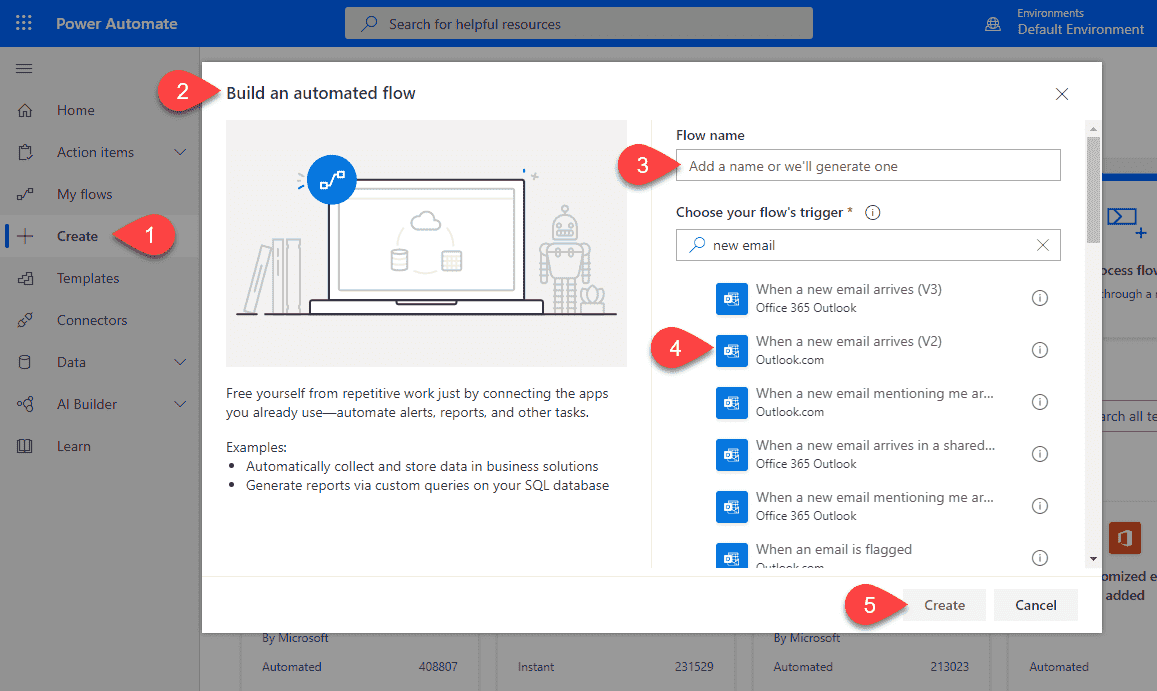Click the Flow name input field
Screen dimensions: 1157x691
(x=868, y=165)
